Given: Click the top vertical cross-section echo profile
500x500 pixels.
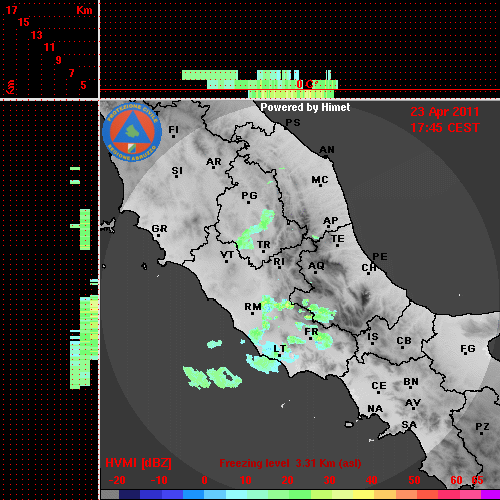Looking at the screenshot, I should click(x=259, y=84).
